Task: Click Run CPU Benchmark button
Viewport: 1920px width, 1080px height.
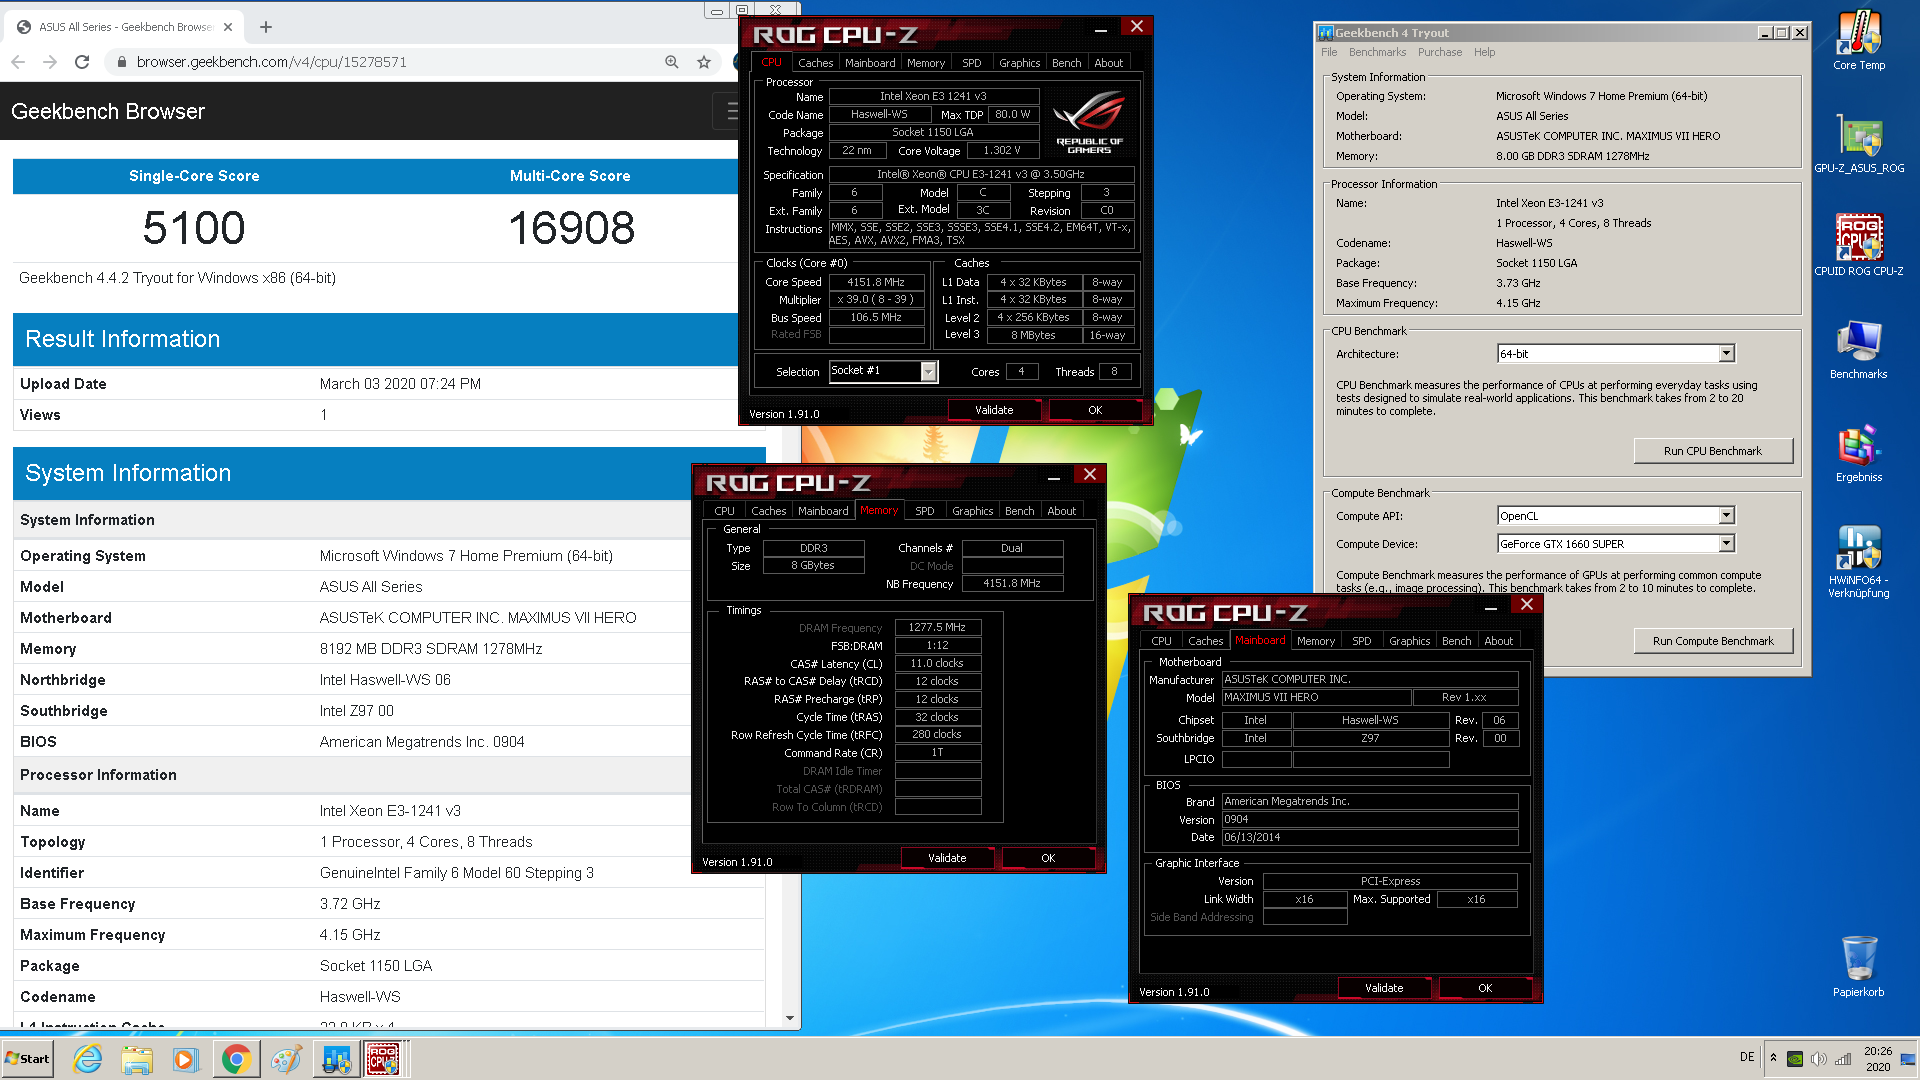Action: tap(1713, 451)
